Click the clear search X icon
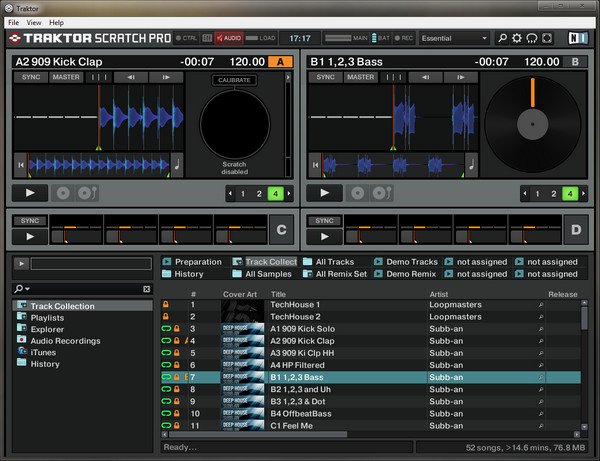This screenshot has width=600, height=461. (x=146, y=289)
